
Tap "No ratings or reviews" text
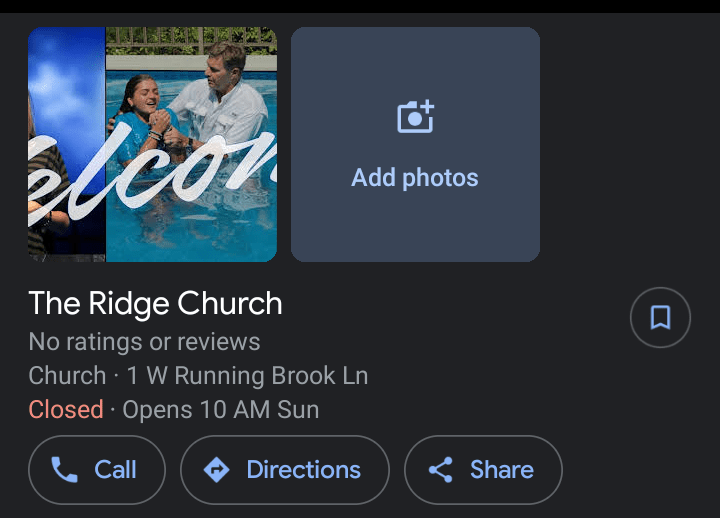tap(144, 342)
